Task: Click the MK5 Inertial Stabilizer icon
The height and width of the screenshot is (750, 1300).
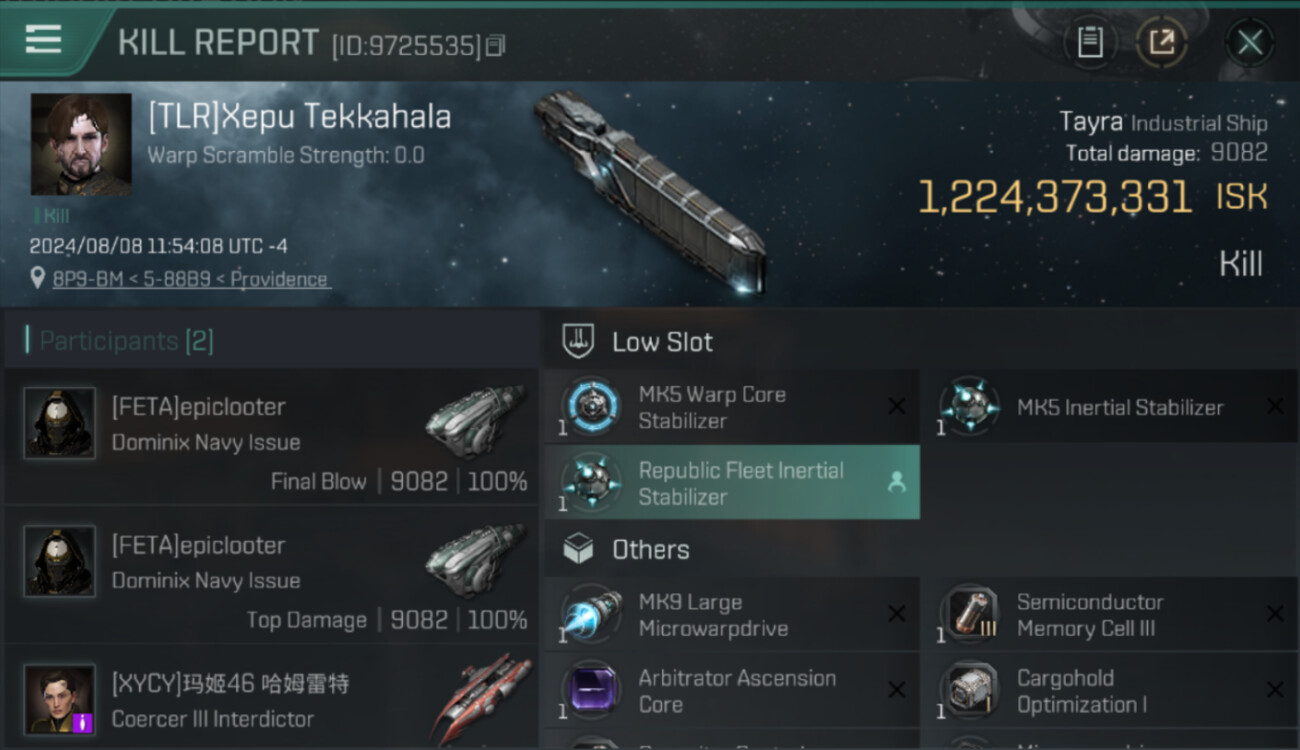Action: click(x=968, y=407)
